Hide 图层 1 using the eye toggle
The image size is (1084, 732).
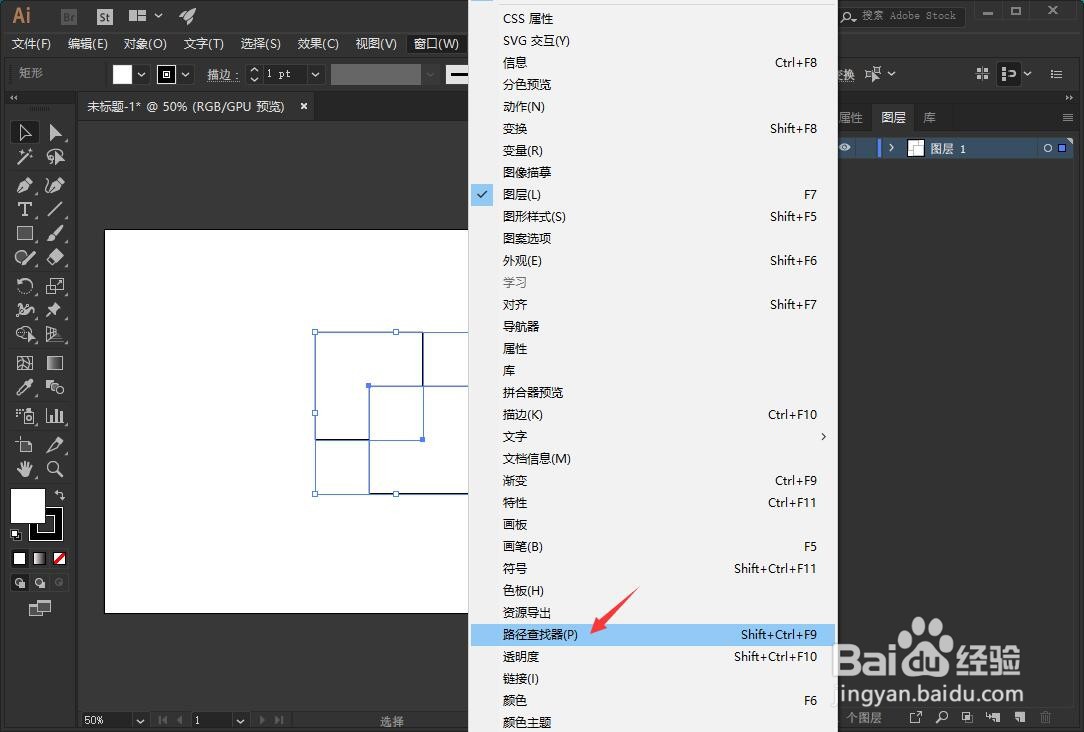844,147
